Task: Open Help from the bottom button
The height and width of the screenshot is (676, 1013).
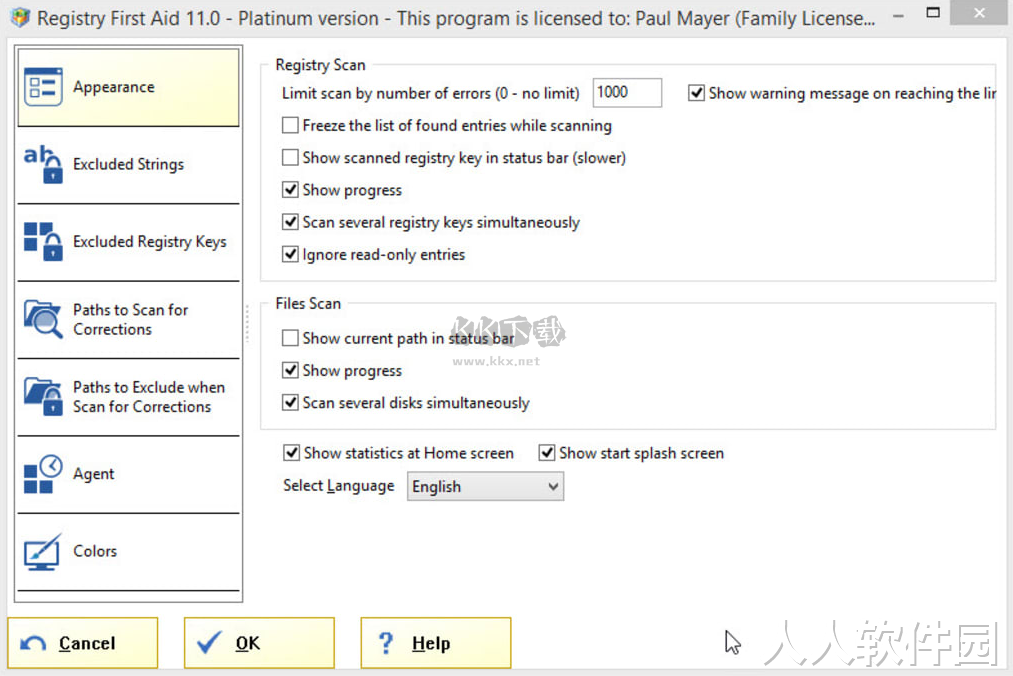Action: click(x=435, y=643)
